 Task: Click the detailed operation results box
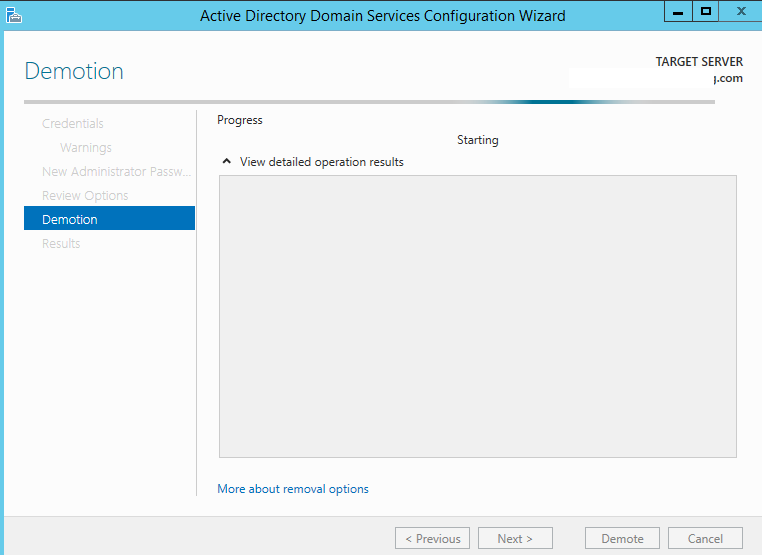point(478,316)
